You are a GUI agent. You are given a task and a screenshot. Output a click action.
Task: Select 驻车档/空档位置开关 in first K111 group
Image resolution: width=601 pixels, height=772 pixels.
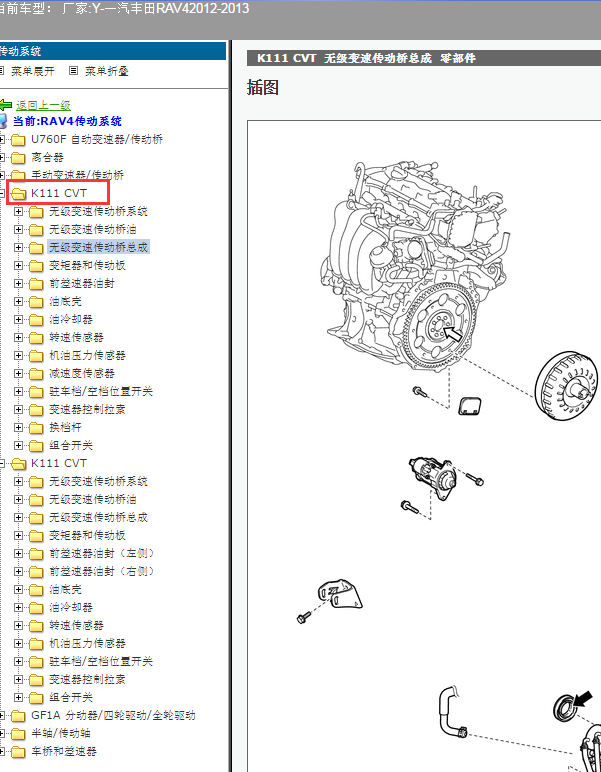click(101, 391)
